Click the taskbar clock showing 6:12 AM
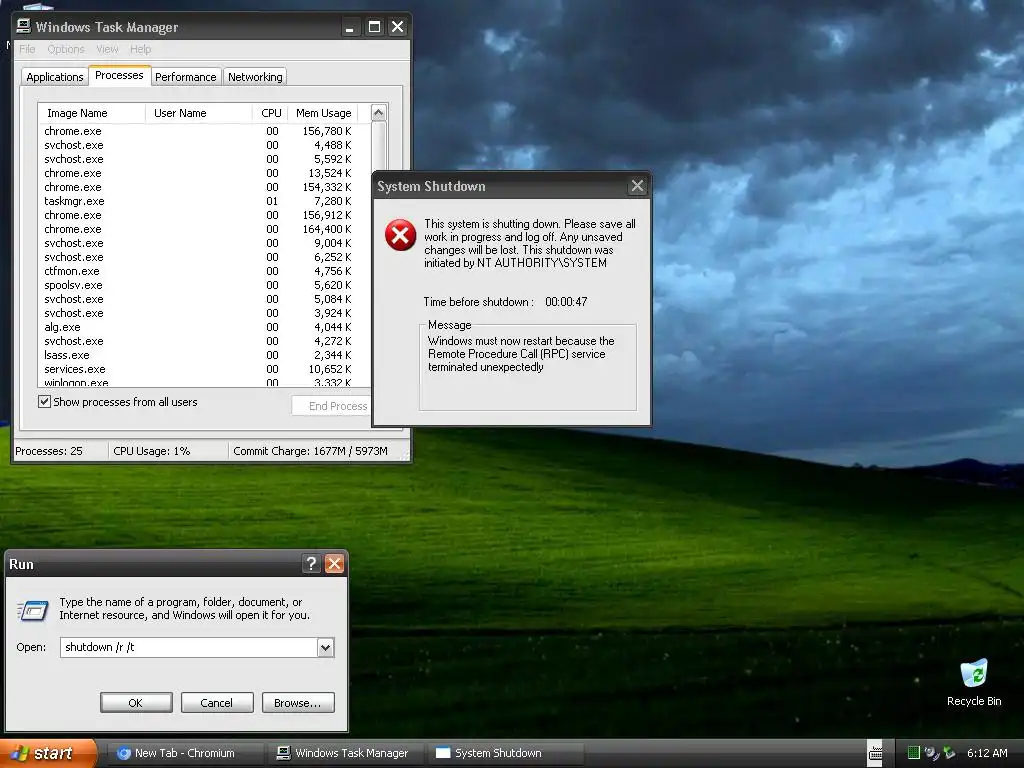The image size is (1024, 768). click(987, 753)
